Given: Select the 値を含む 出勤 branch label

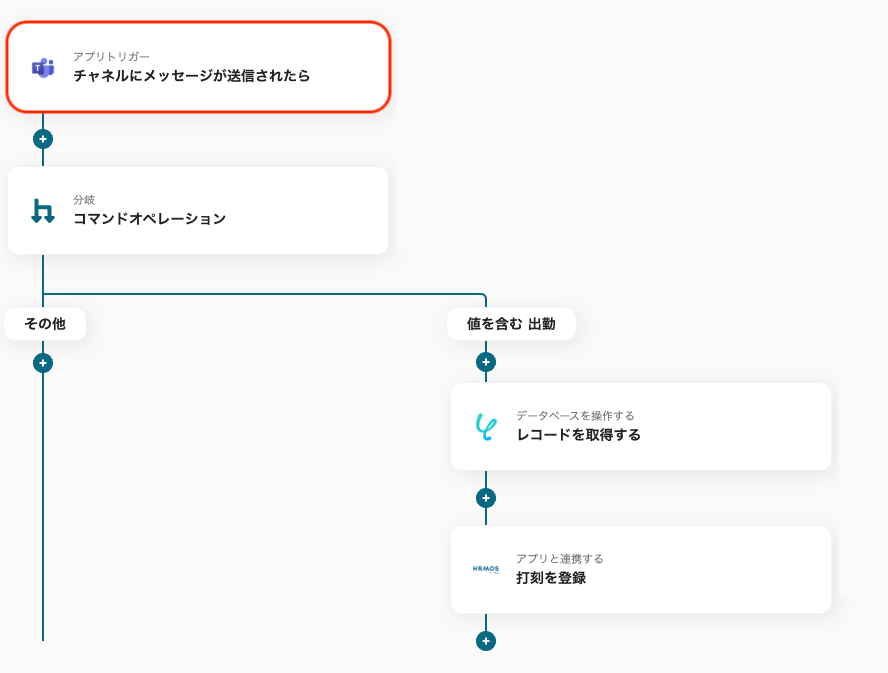Looking at the screenshot, I should [511, 324].
